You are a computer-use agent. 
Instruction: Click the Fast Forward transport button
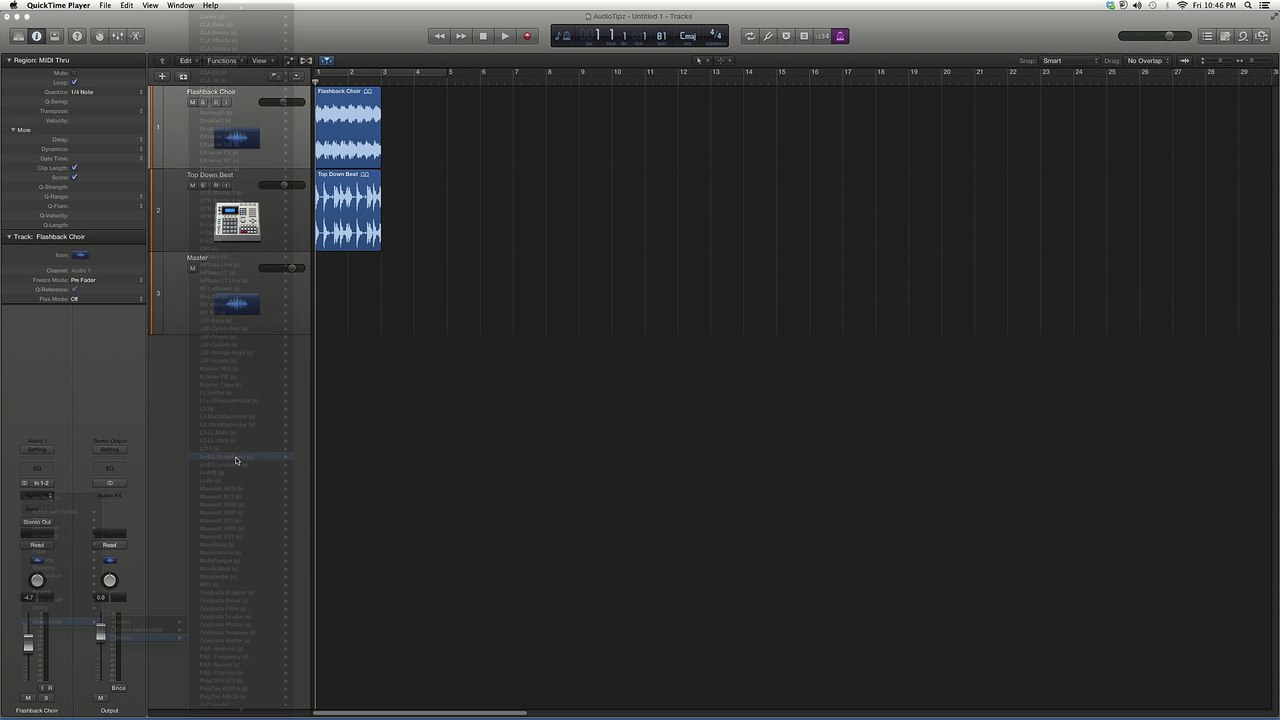click(x=461, y=36)
